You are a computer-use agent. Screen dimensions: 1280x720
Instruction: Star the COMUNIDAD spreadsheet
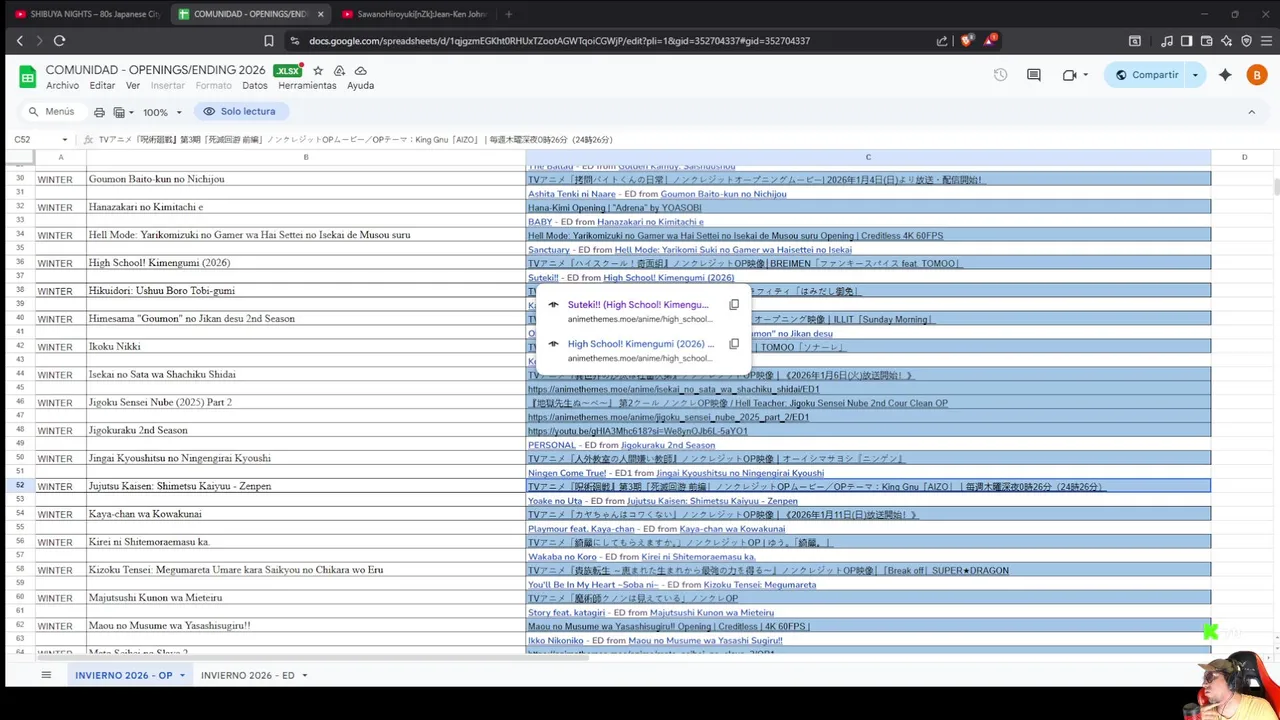tap(318, 71)
